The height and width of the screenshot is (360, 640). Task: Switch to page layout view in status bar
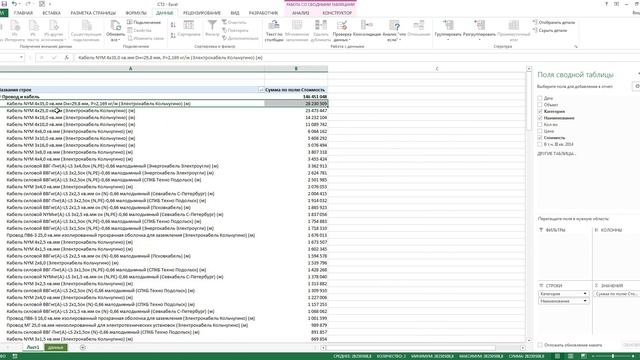[x=570, y=356]
